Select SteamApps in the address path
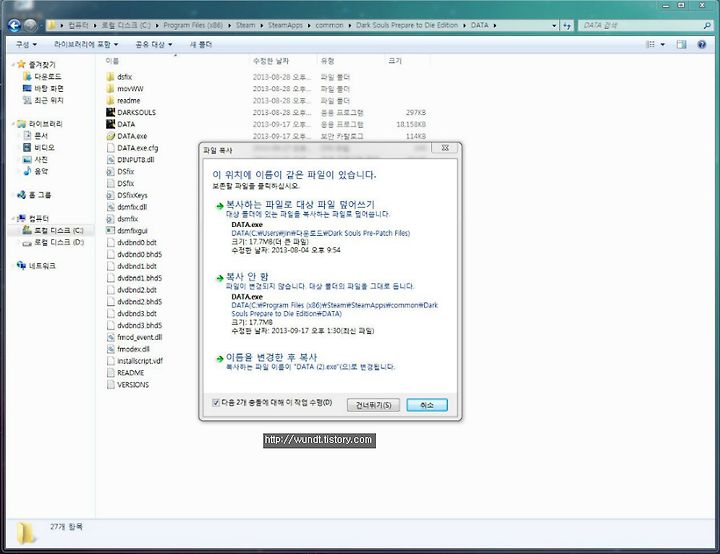Viewport: 720px width, 554px height. coord(285,25)
